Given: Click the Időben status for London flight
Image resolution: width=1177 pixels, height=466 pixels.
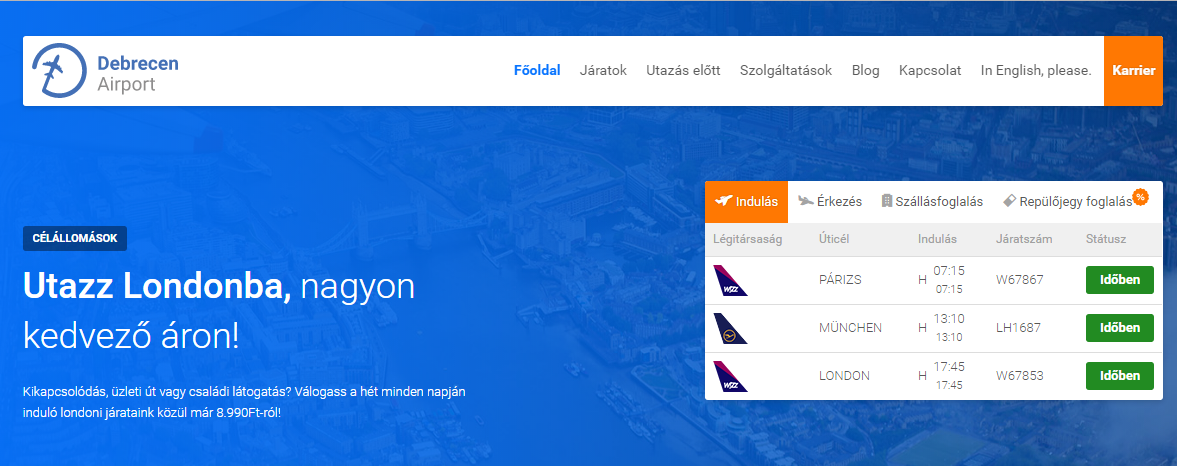Looking at the screenshot, I should [1119, 376].
